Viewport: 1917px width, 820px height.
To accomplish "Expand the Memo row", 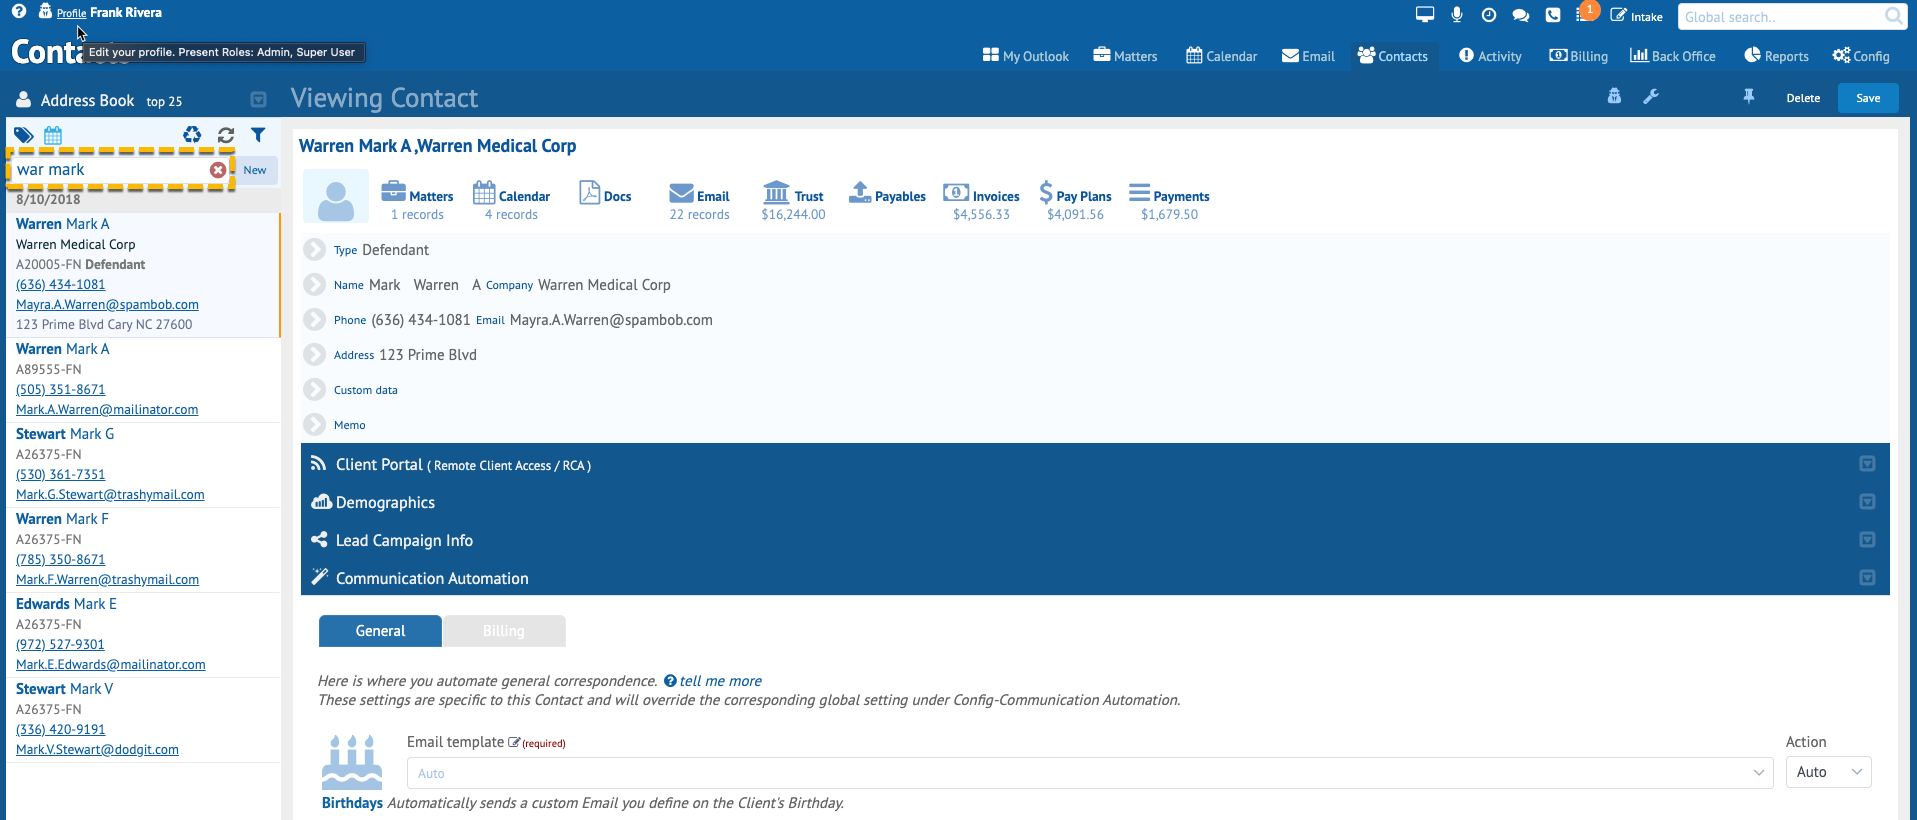I will tap(315, 424).
